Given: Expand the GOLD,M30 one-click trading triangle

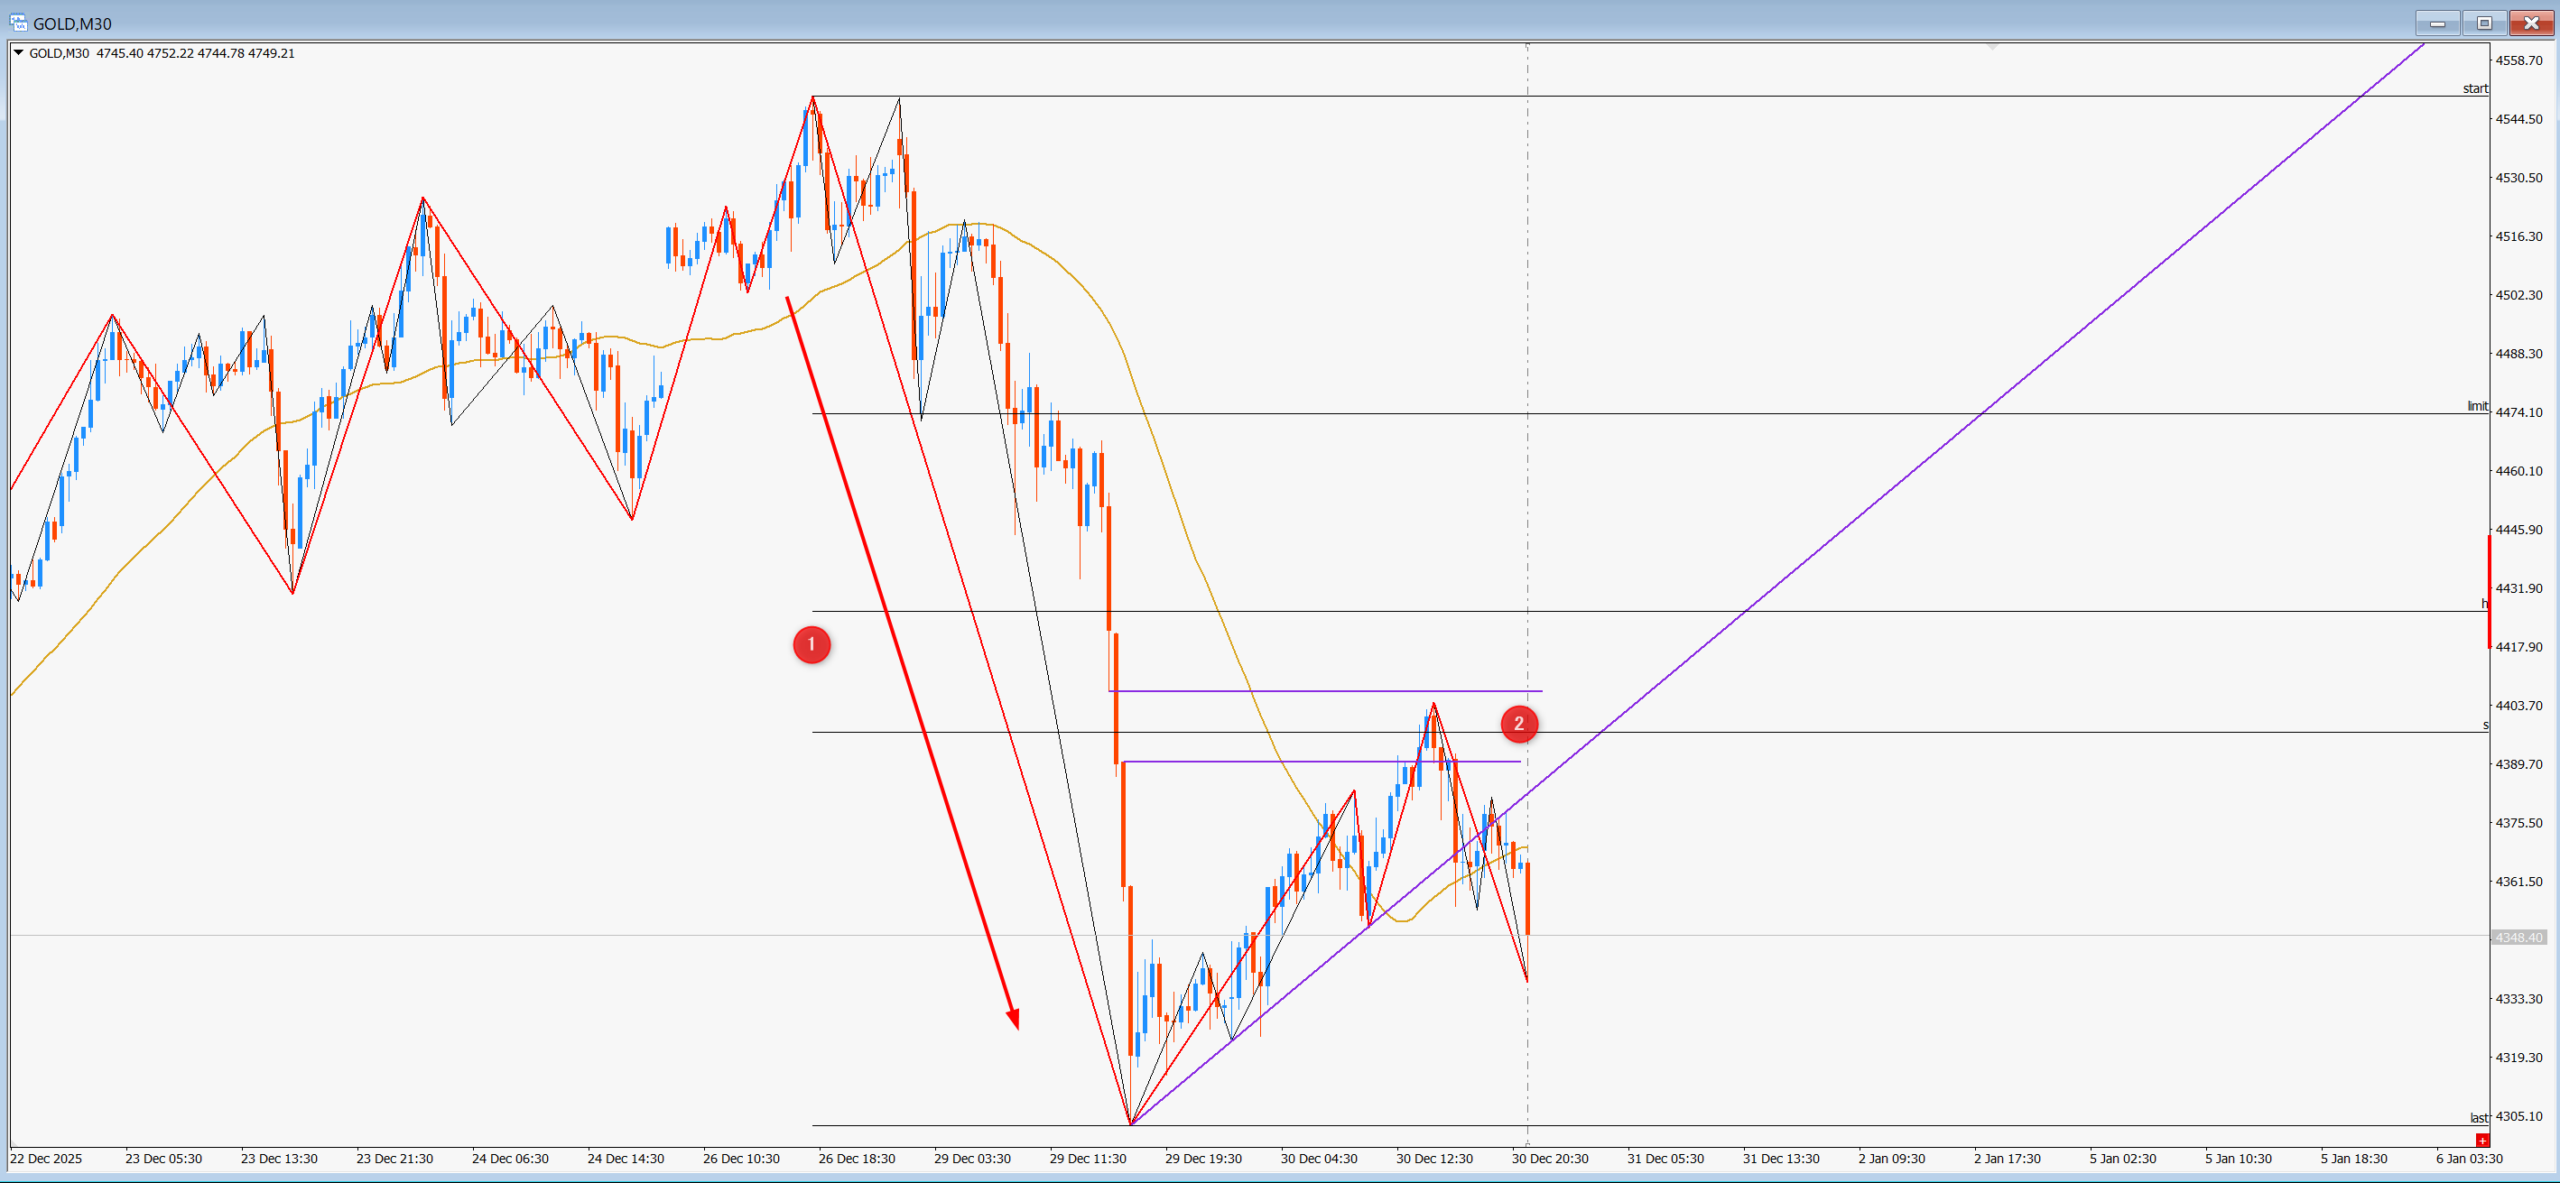Looking at the screenshot, I should coord(18,52).
